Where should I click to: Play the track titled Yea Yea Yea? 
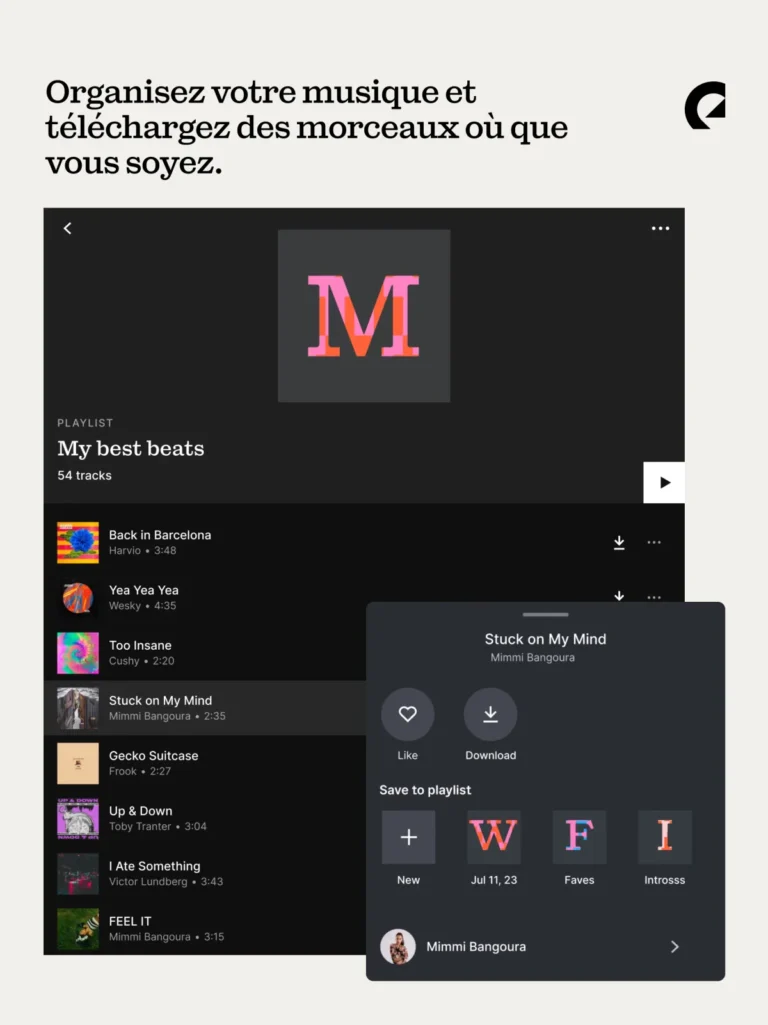point(144,590)
